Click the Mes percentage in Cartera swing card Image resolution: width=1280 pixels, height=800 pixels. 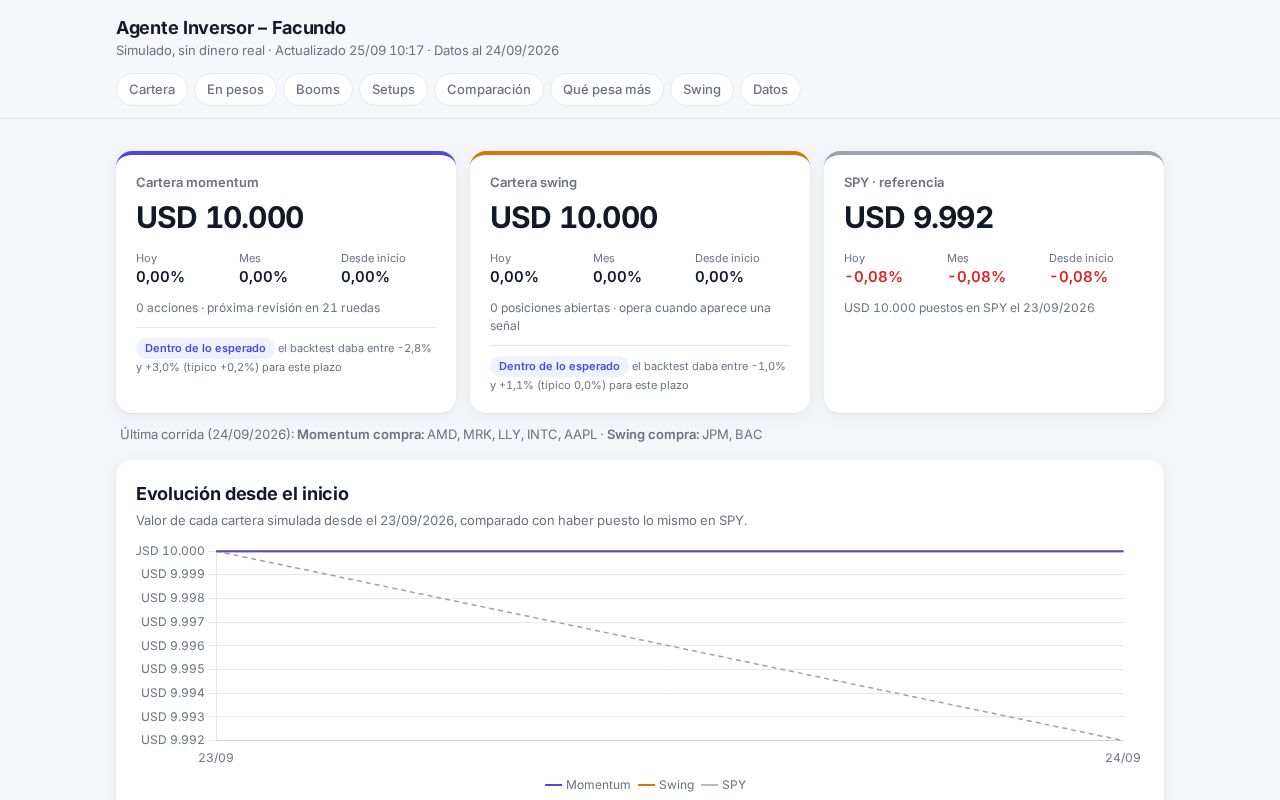(x=617, y=277)
